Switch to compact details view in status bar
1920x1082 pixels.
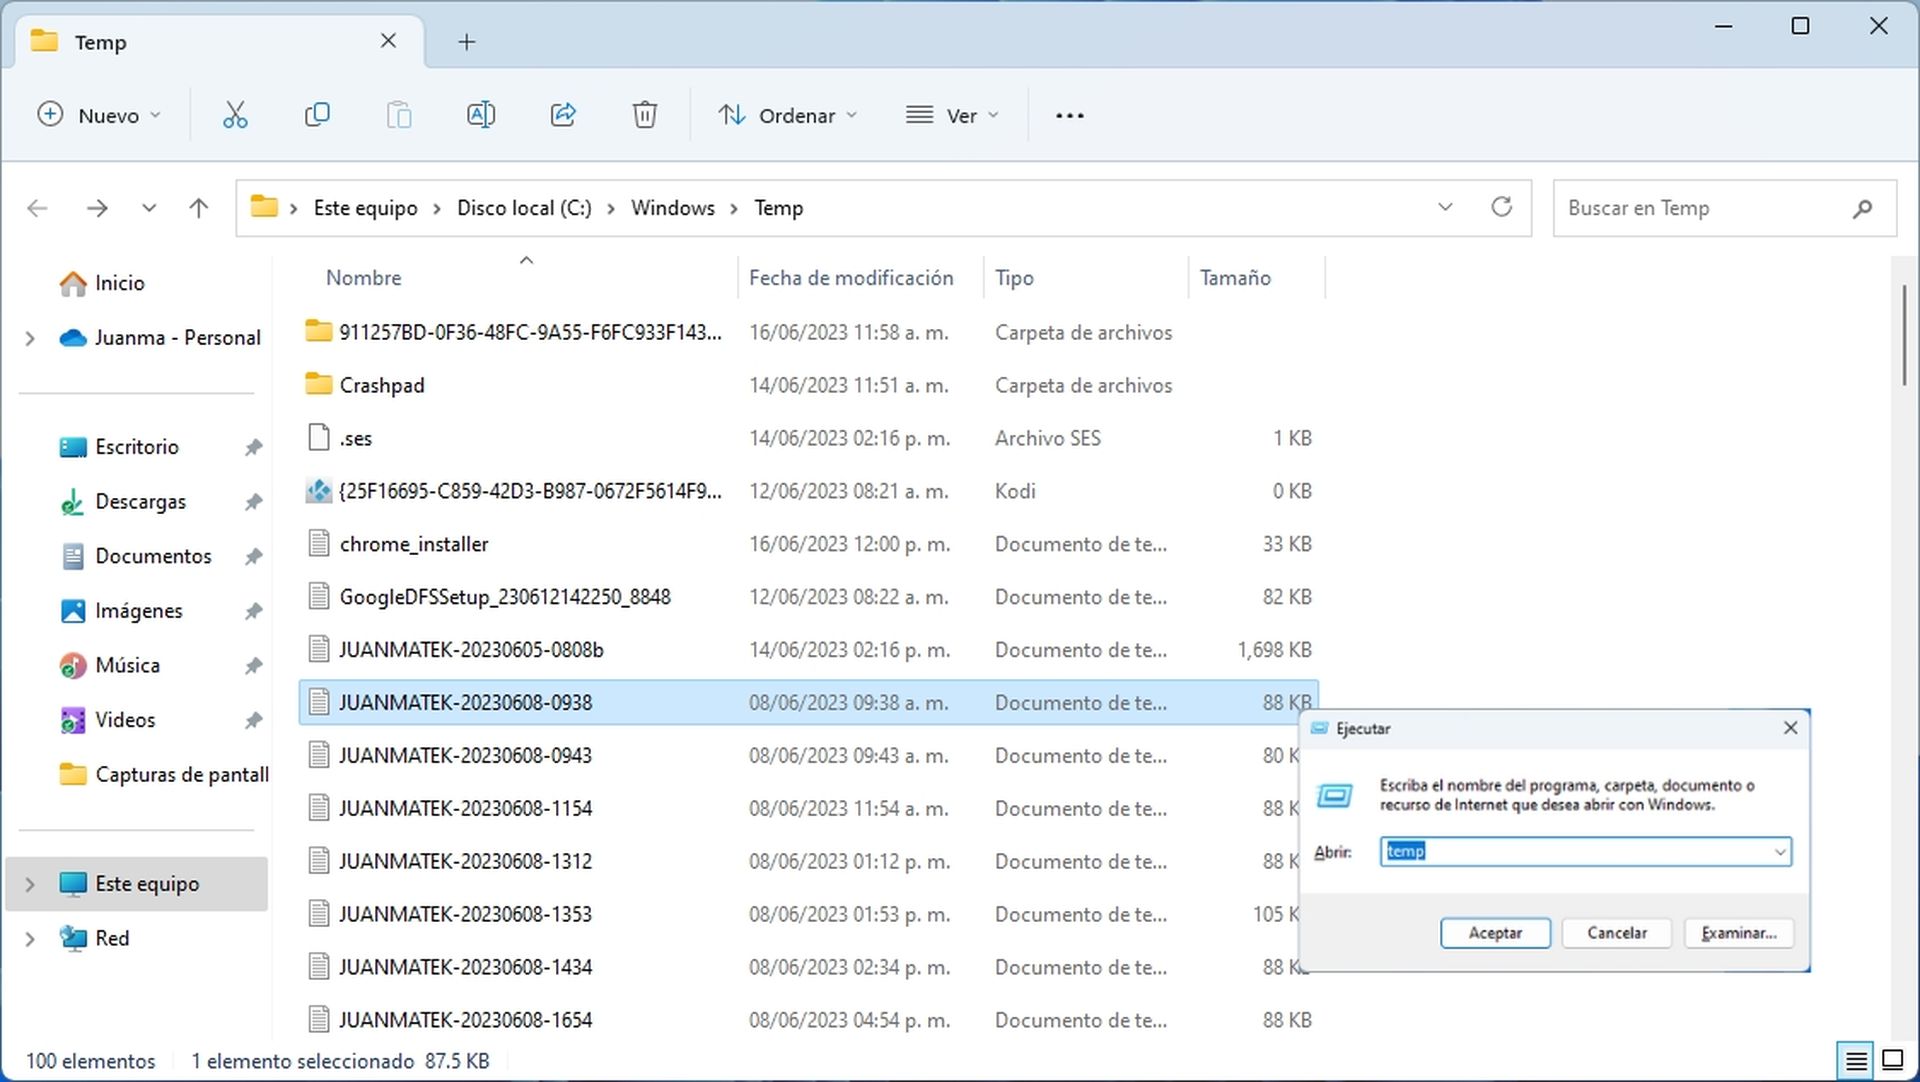[1855, 1060]
